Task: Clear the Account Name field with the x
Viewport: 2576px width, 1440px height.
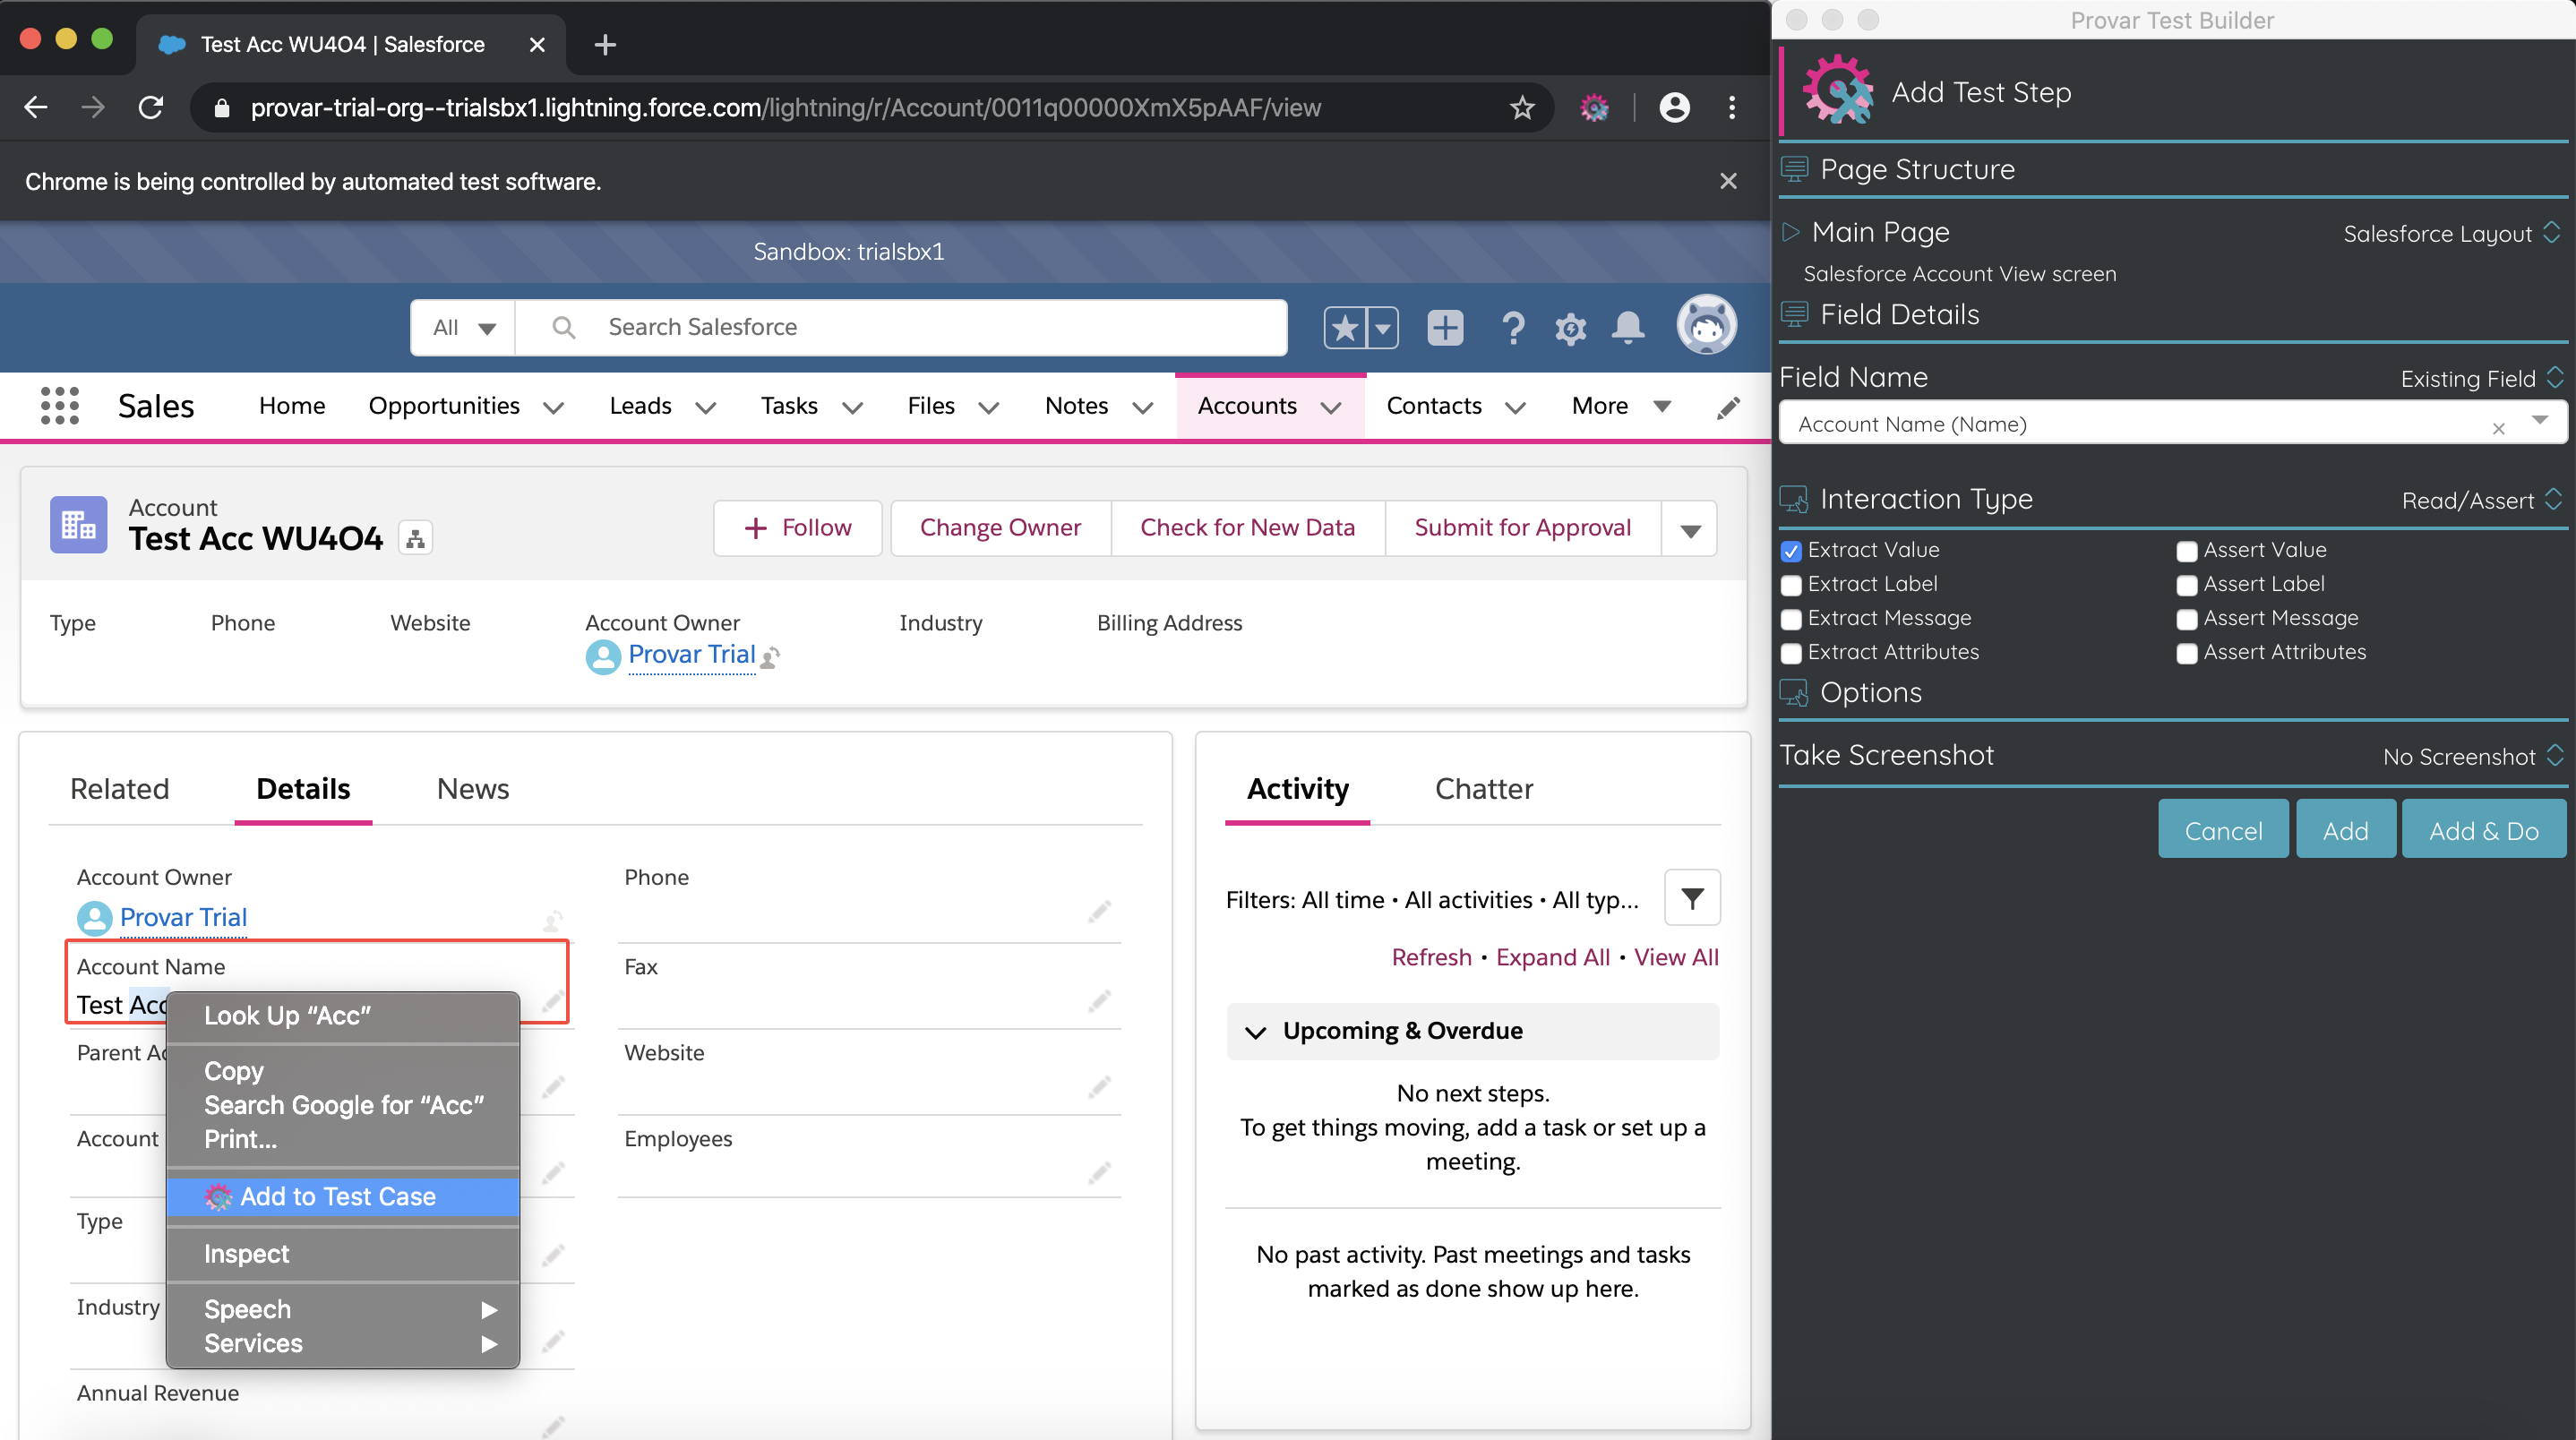Action: coord(2498,428)
